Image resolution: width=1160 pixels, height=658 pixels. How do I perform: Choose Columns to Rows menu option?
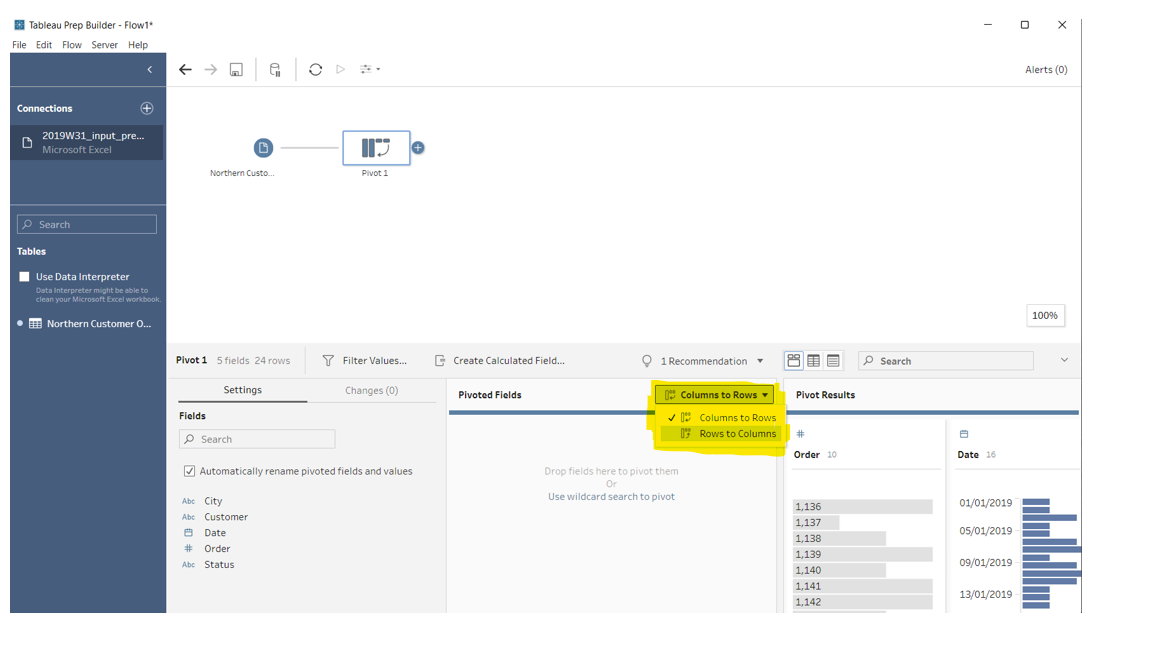[721, 417]
